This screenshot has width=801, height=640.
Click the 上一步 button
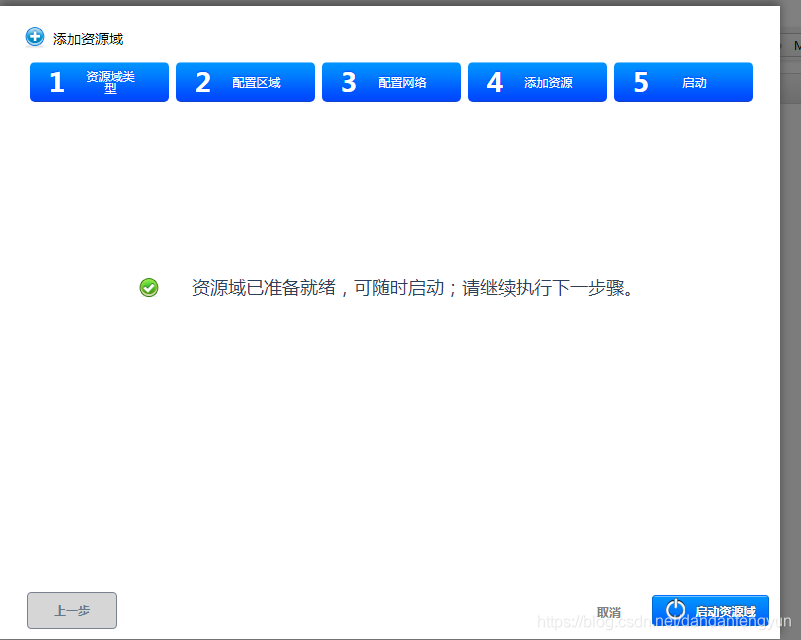click(x=71, y=610)
